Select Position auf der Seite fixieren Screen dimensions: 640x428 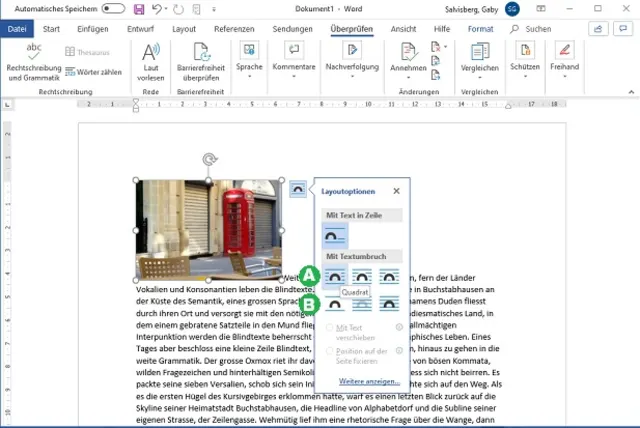pyautogui.click(x=331, y=350)
